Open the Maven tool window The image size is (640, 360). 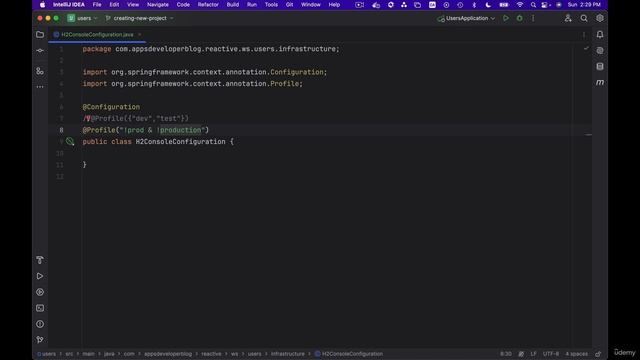[600, 82]
